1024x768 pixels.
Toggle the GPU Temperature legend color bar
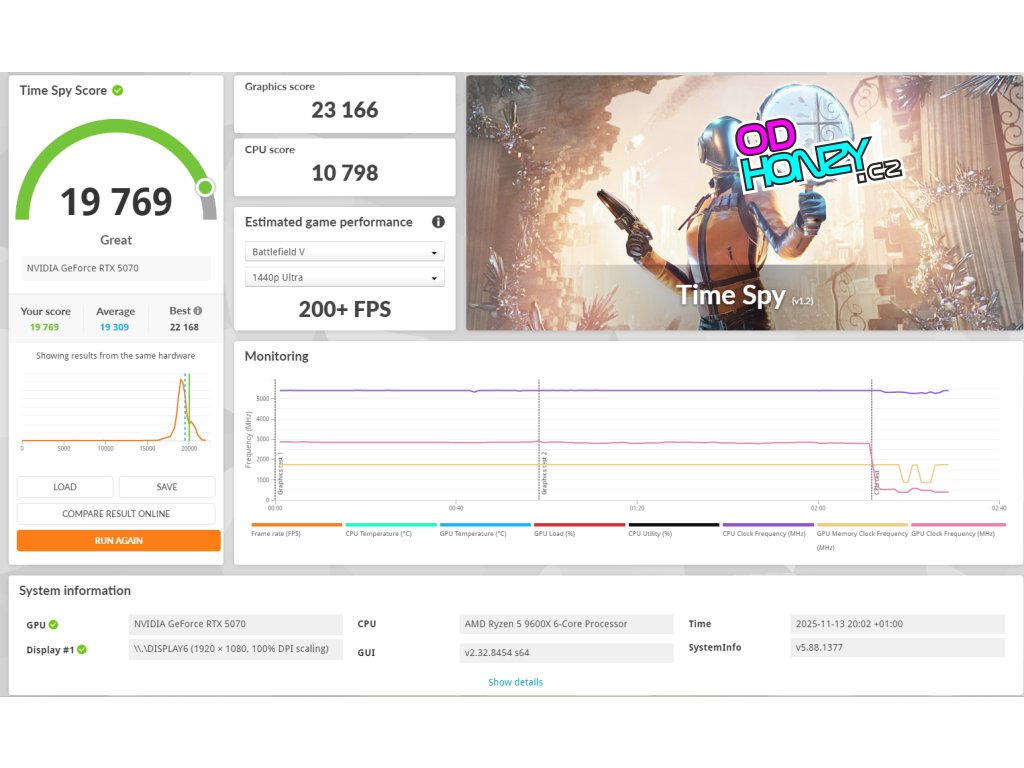[485, 524]
